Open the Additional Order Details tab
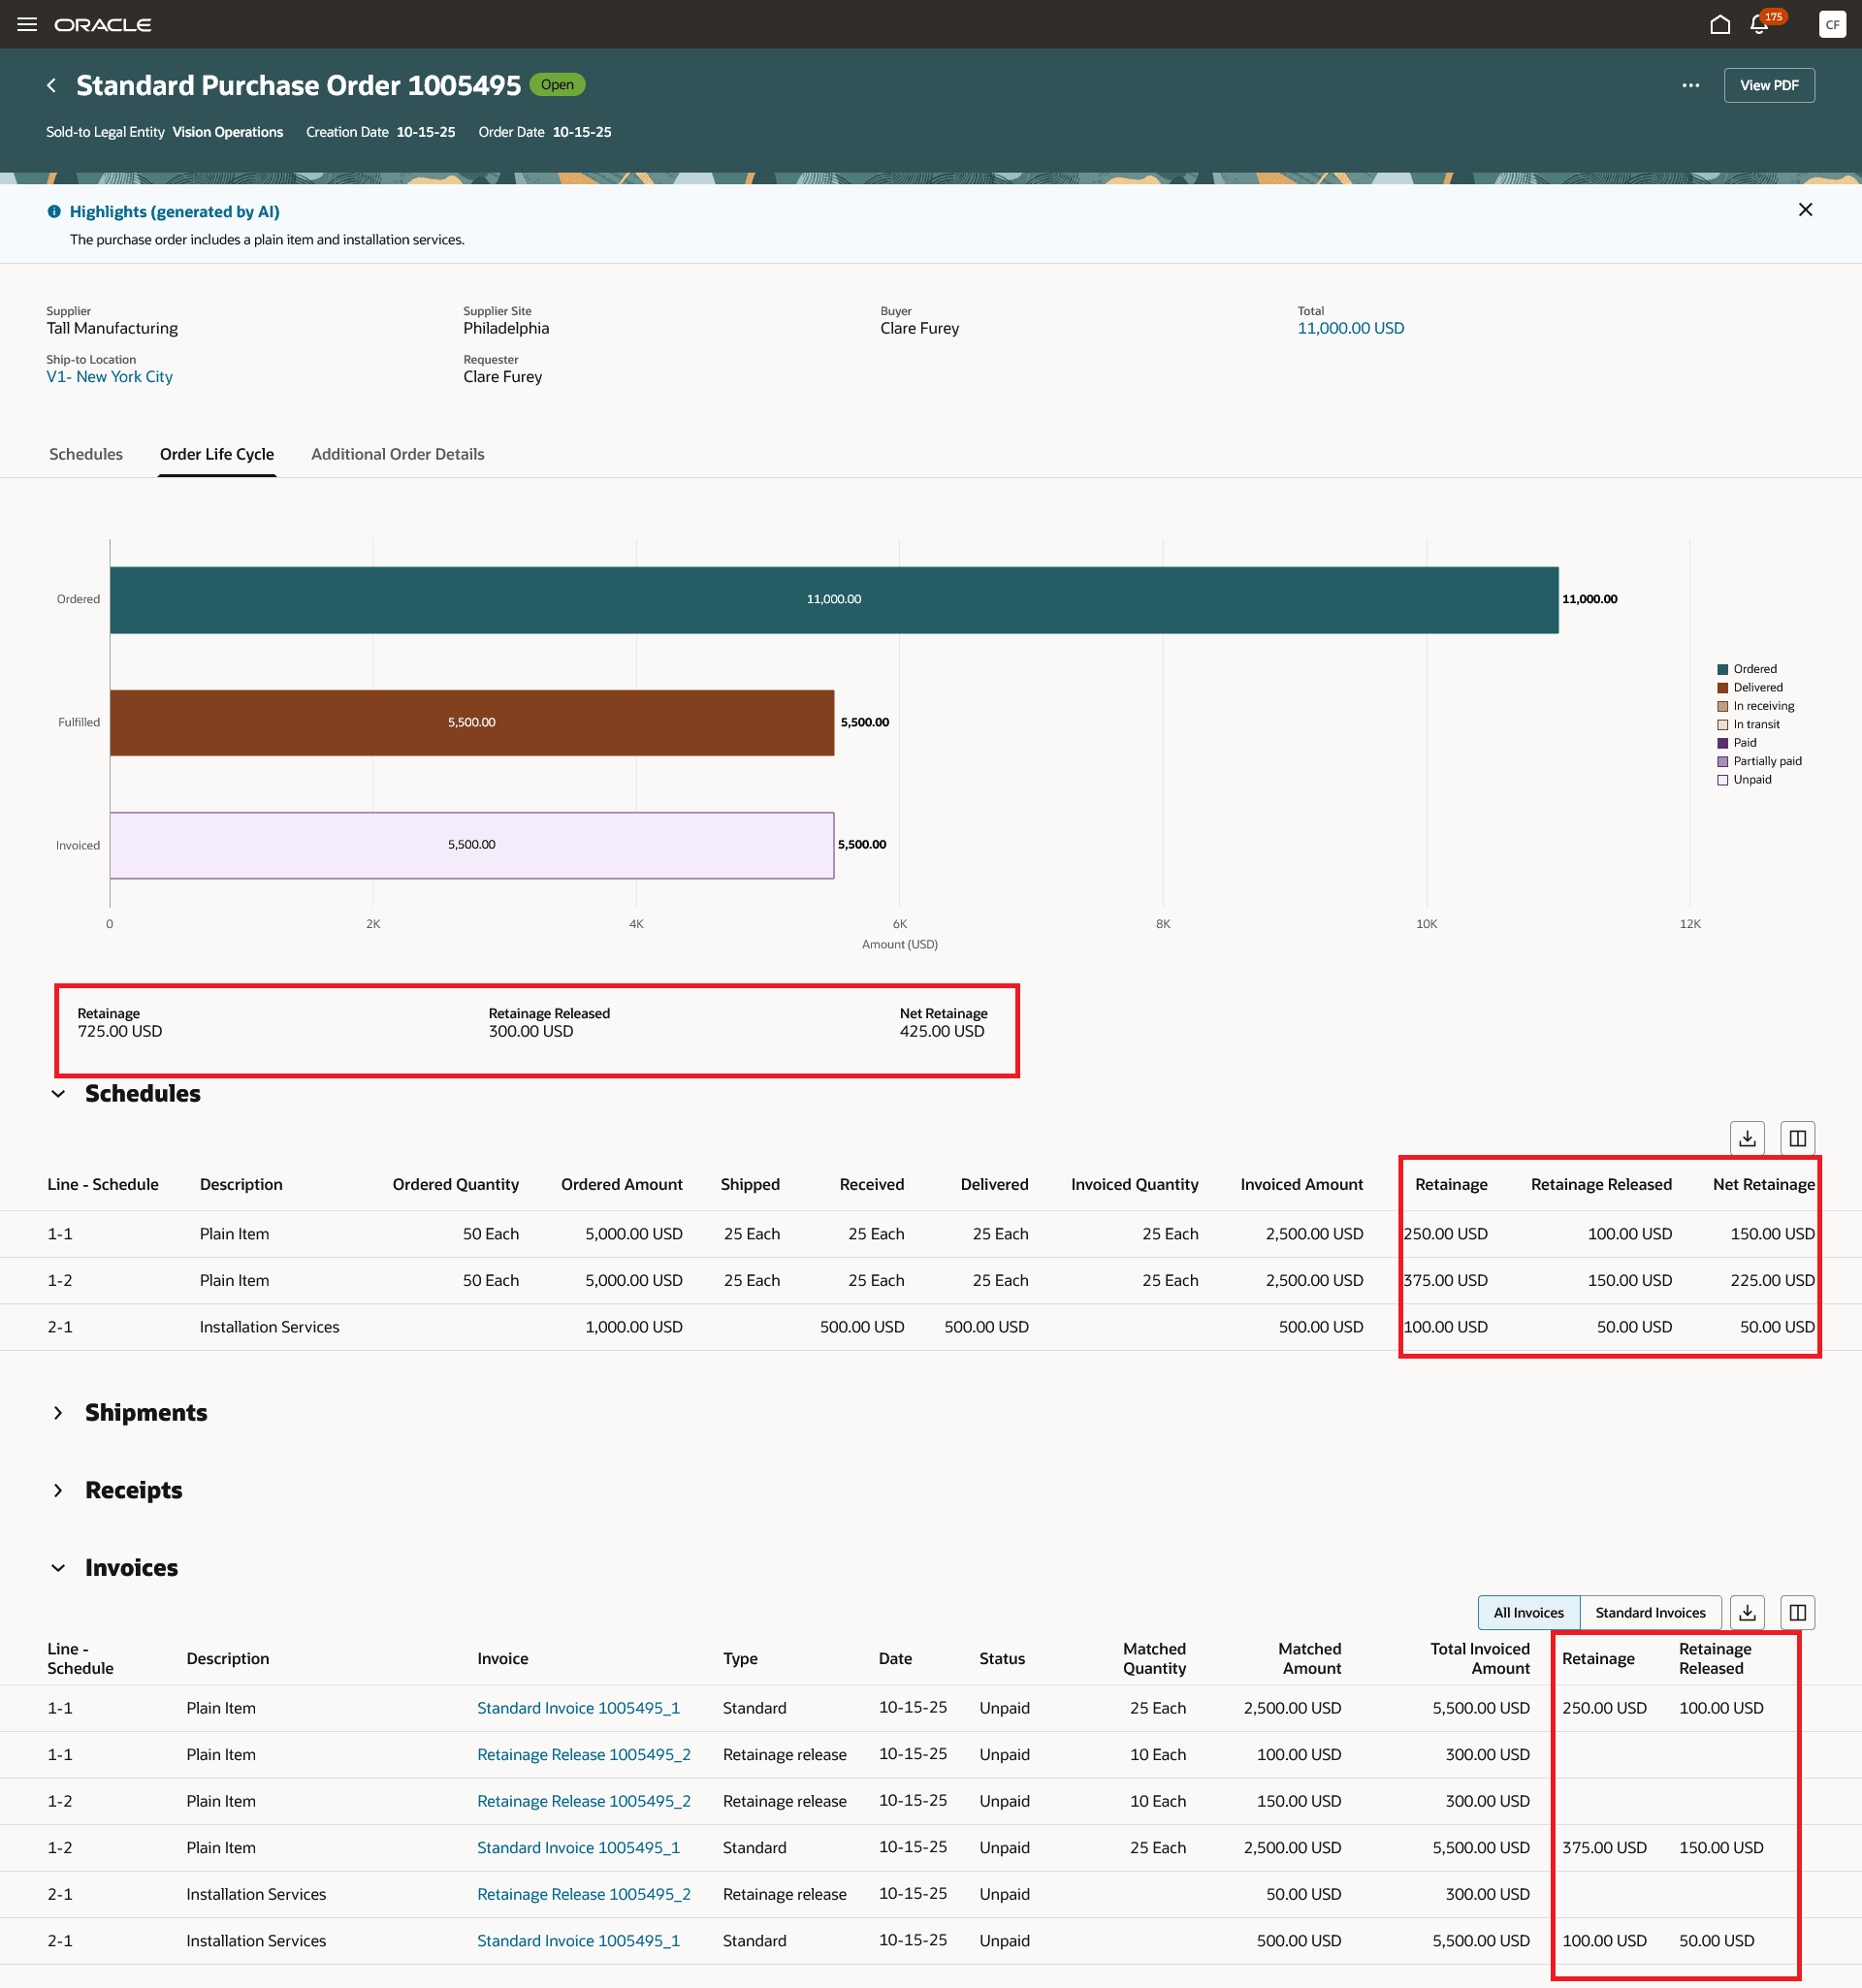1862x1988 pixels. pyautogui.click(x=397, y=454)
